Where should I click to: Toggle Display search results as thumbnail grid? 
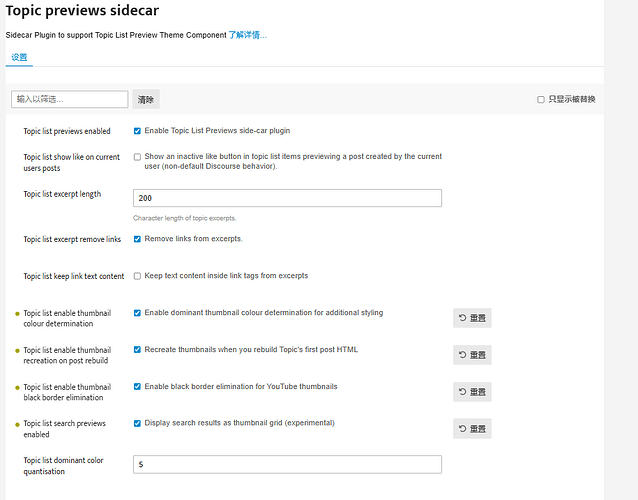(x=138, y=424)
